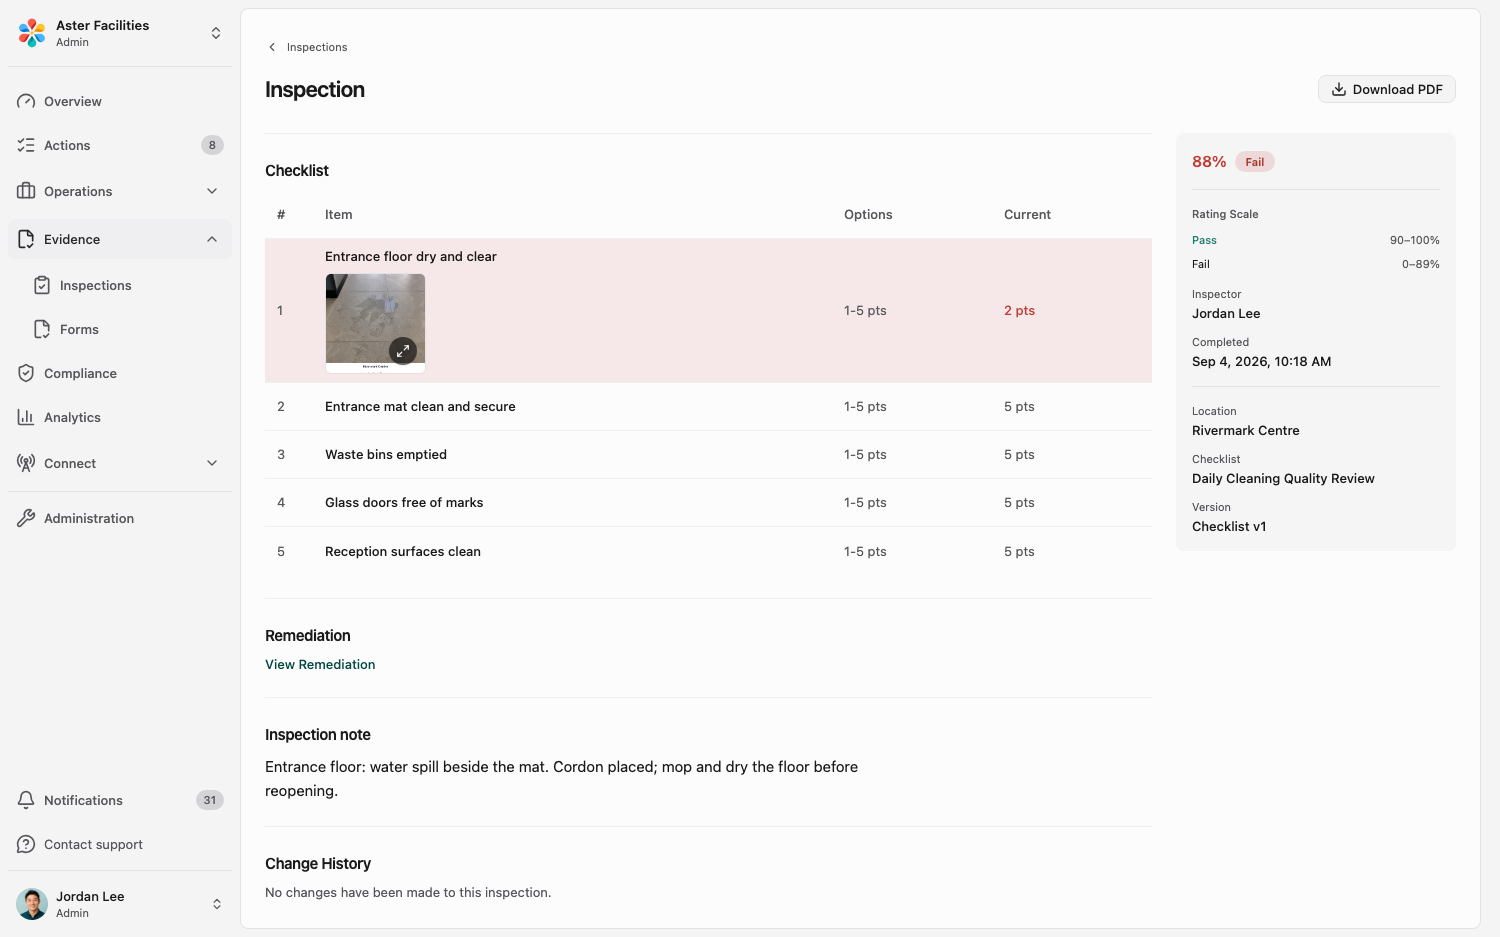Click the Actions count badge showing 8

coord(212,145)
